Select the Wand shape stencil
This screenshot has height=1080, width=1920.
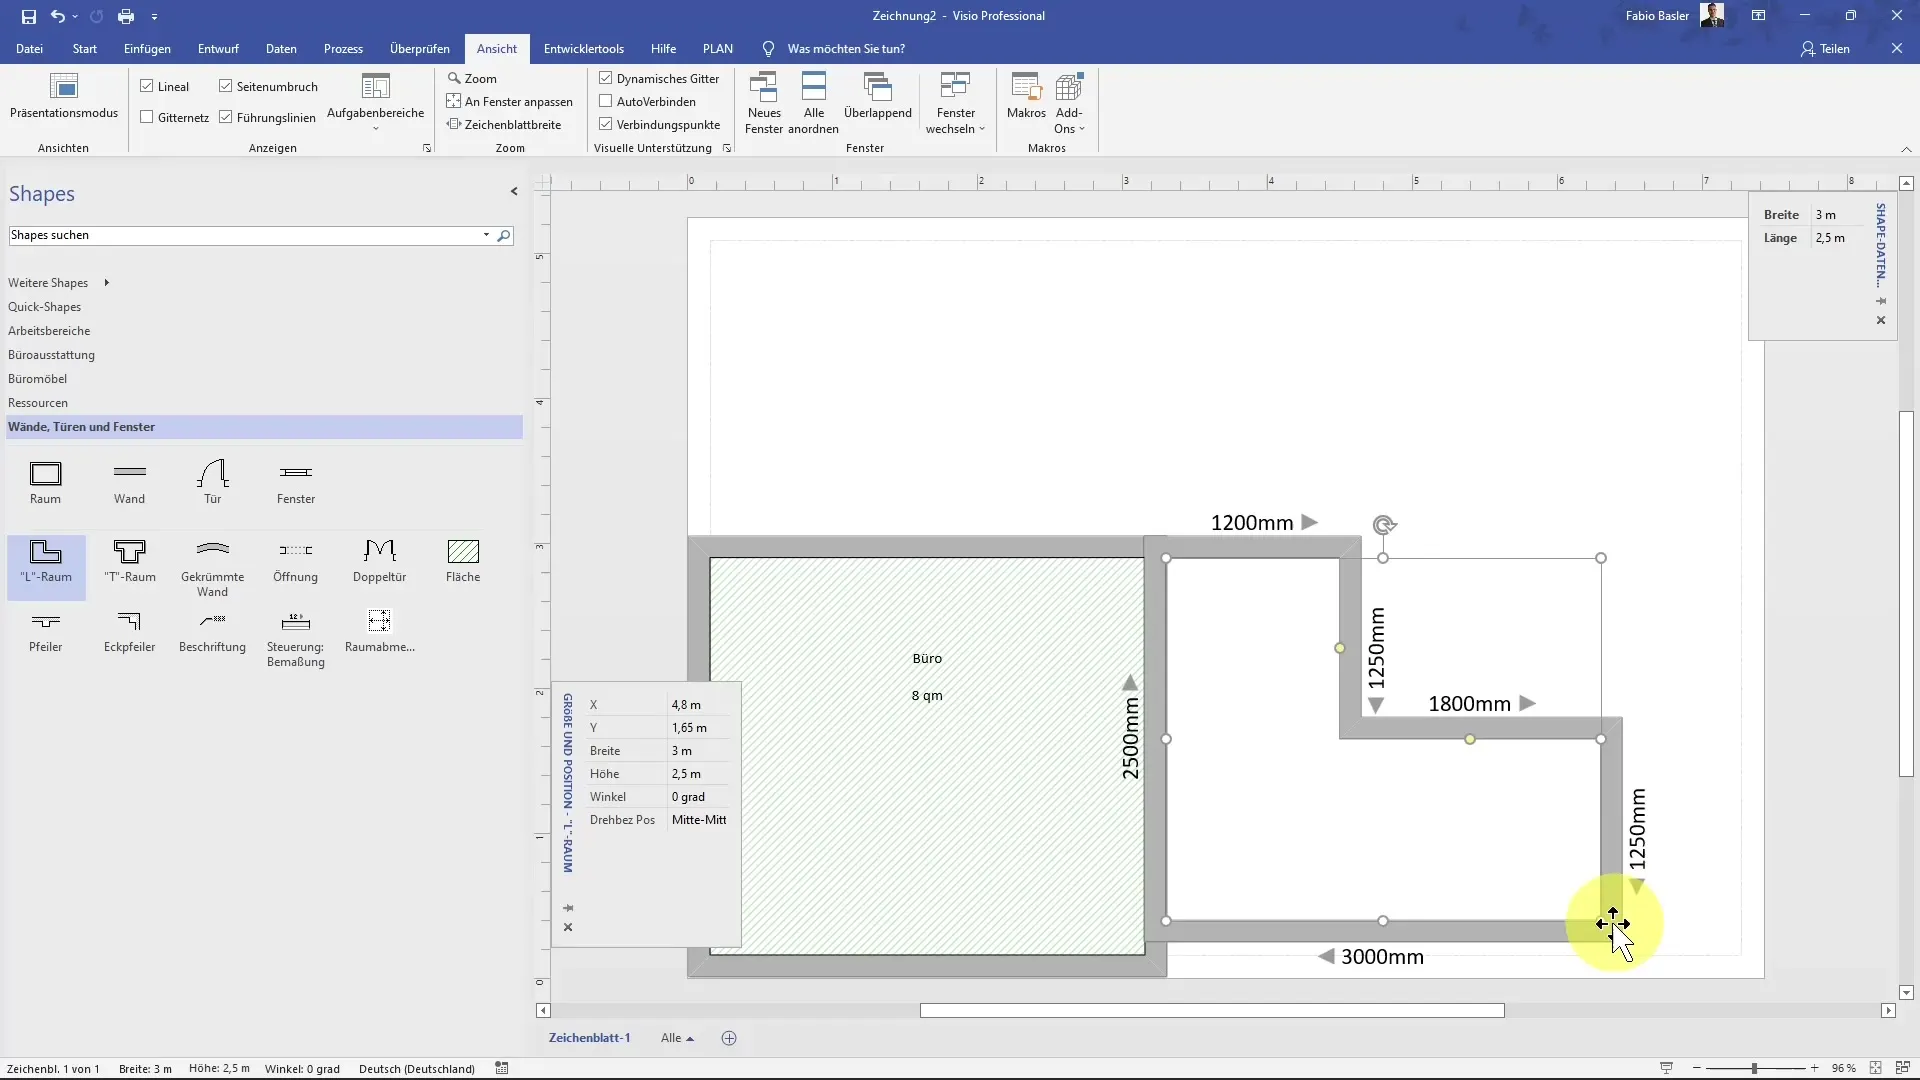[129, 482]
